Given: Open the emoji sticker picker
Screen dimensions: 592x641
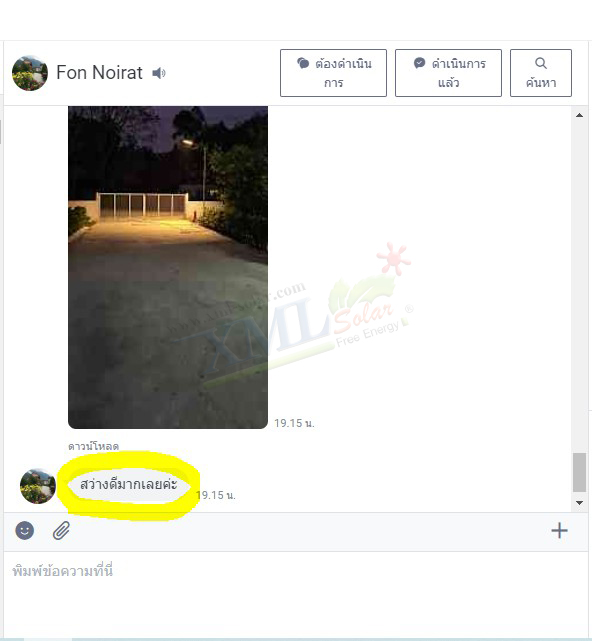Looking at the screenshot, I should pyautogui.click(x=25, y=531).
